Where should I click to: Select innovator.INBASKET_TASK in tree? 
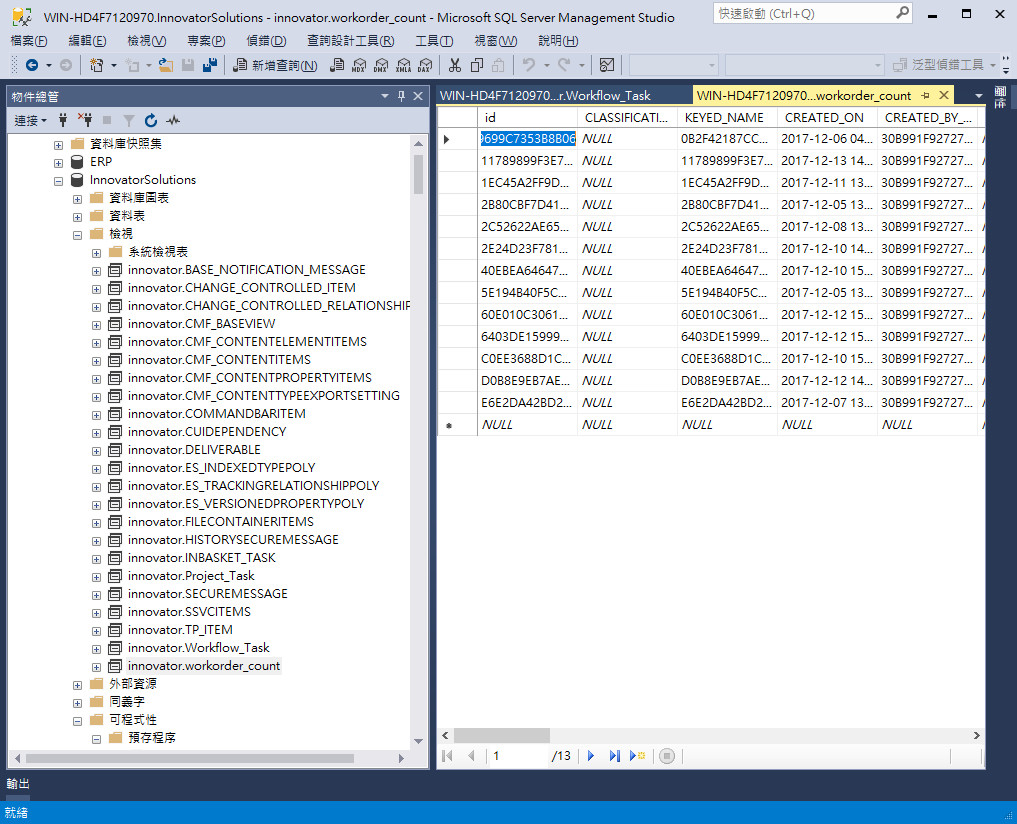(201, 557)
